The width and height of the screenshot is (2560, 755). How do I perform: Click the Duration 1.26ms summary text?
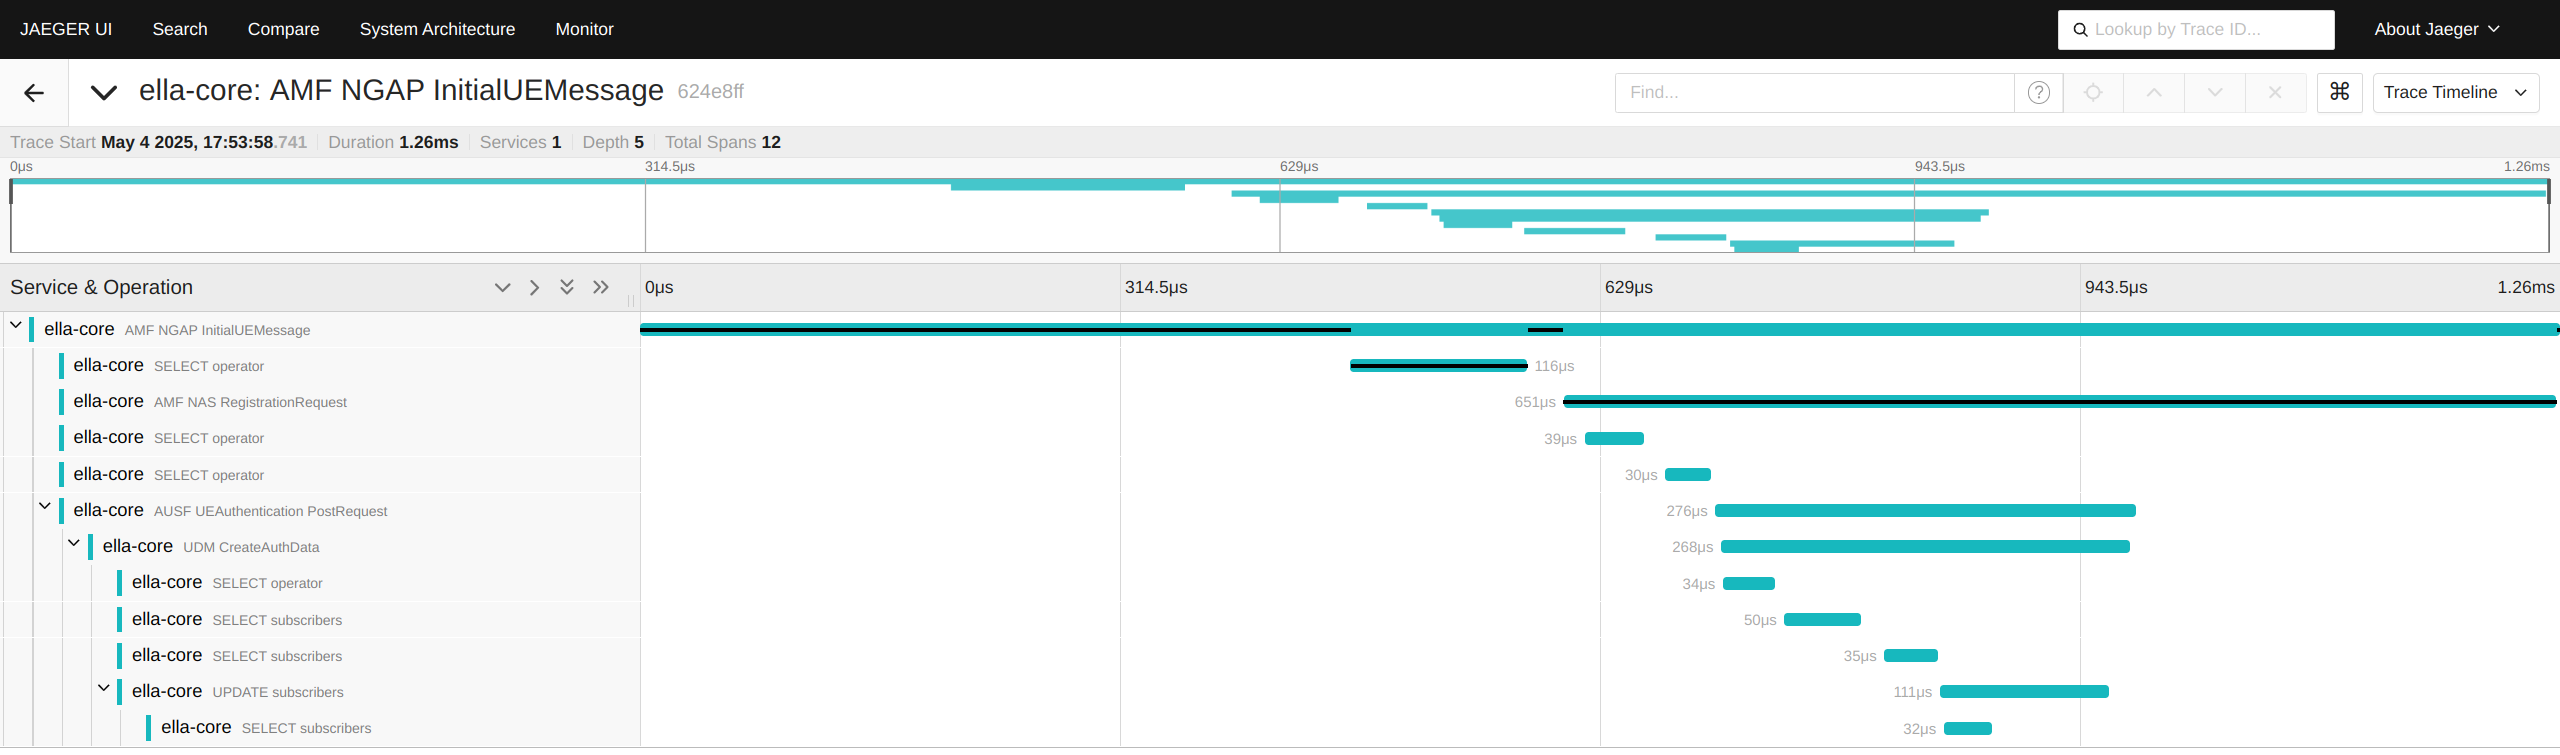[x=393, y=143]
